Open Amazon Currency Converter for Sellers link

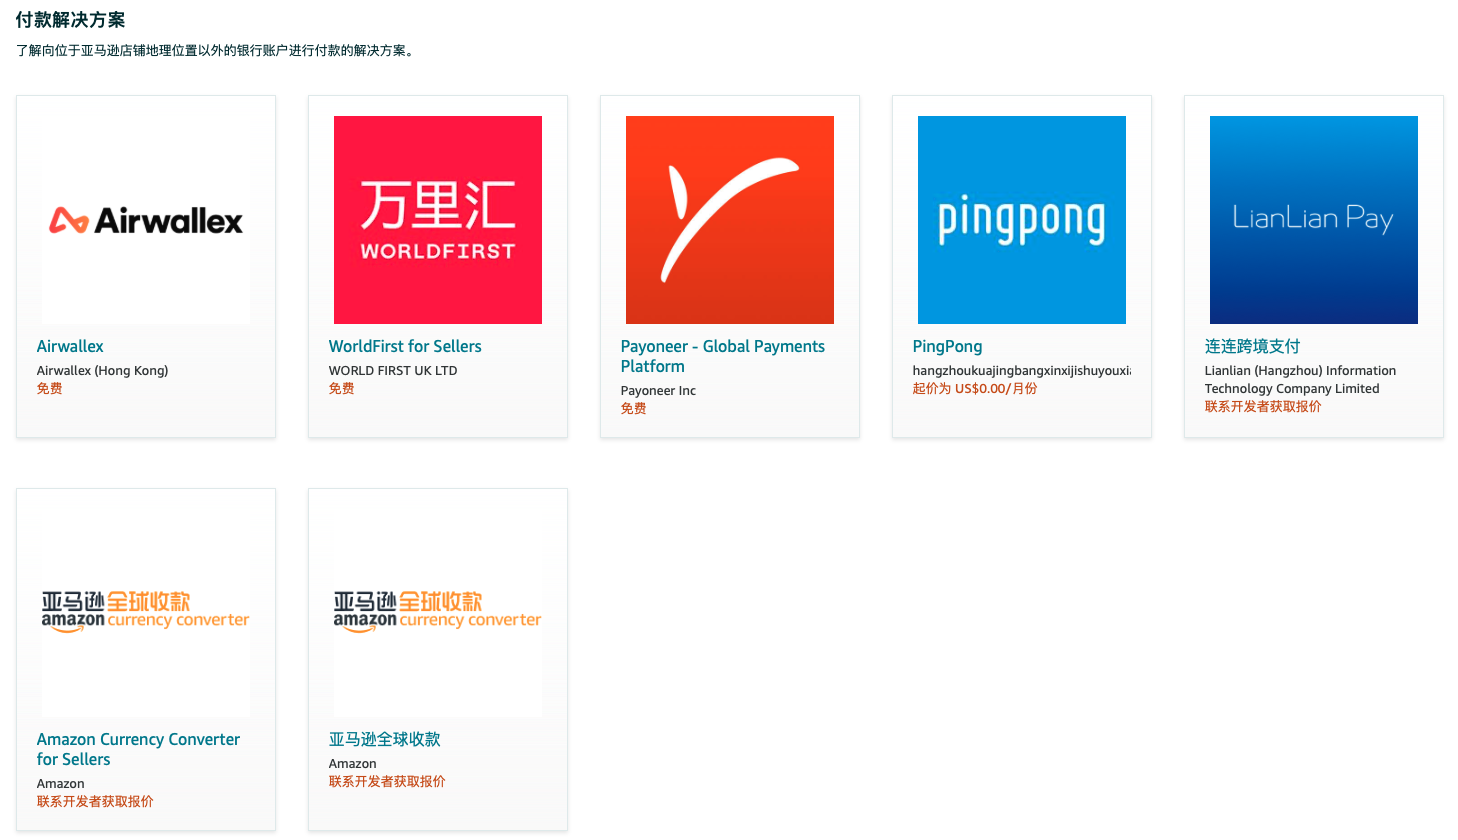pos(138,749)
